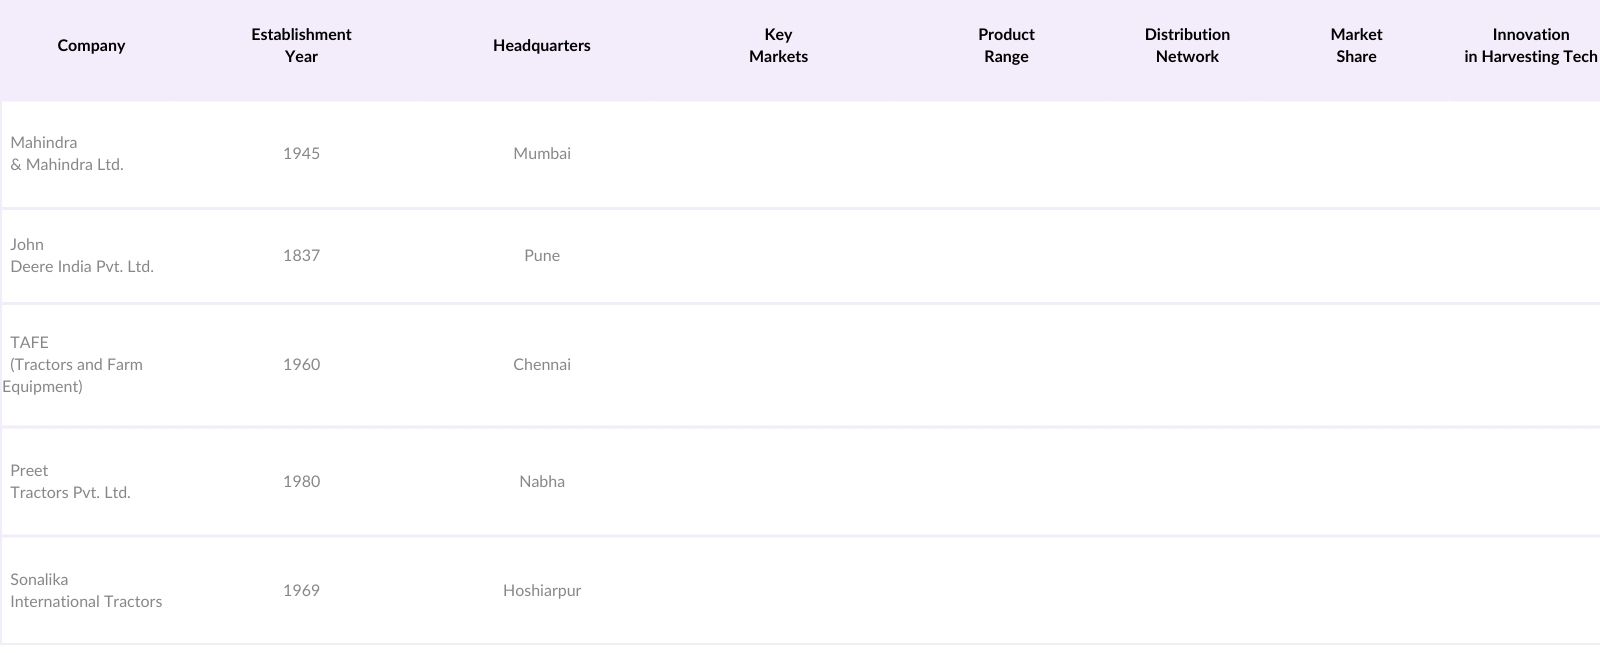Screen dimensions: 1600x653
Task: Select the Key Markets column header
Action: [778, 45]
